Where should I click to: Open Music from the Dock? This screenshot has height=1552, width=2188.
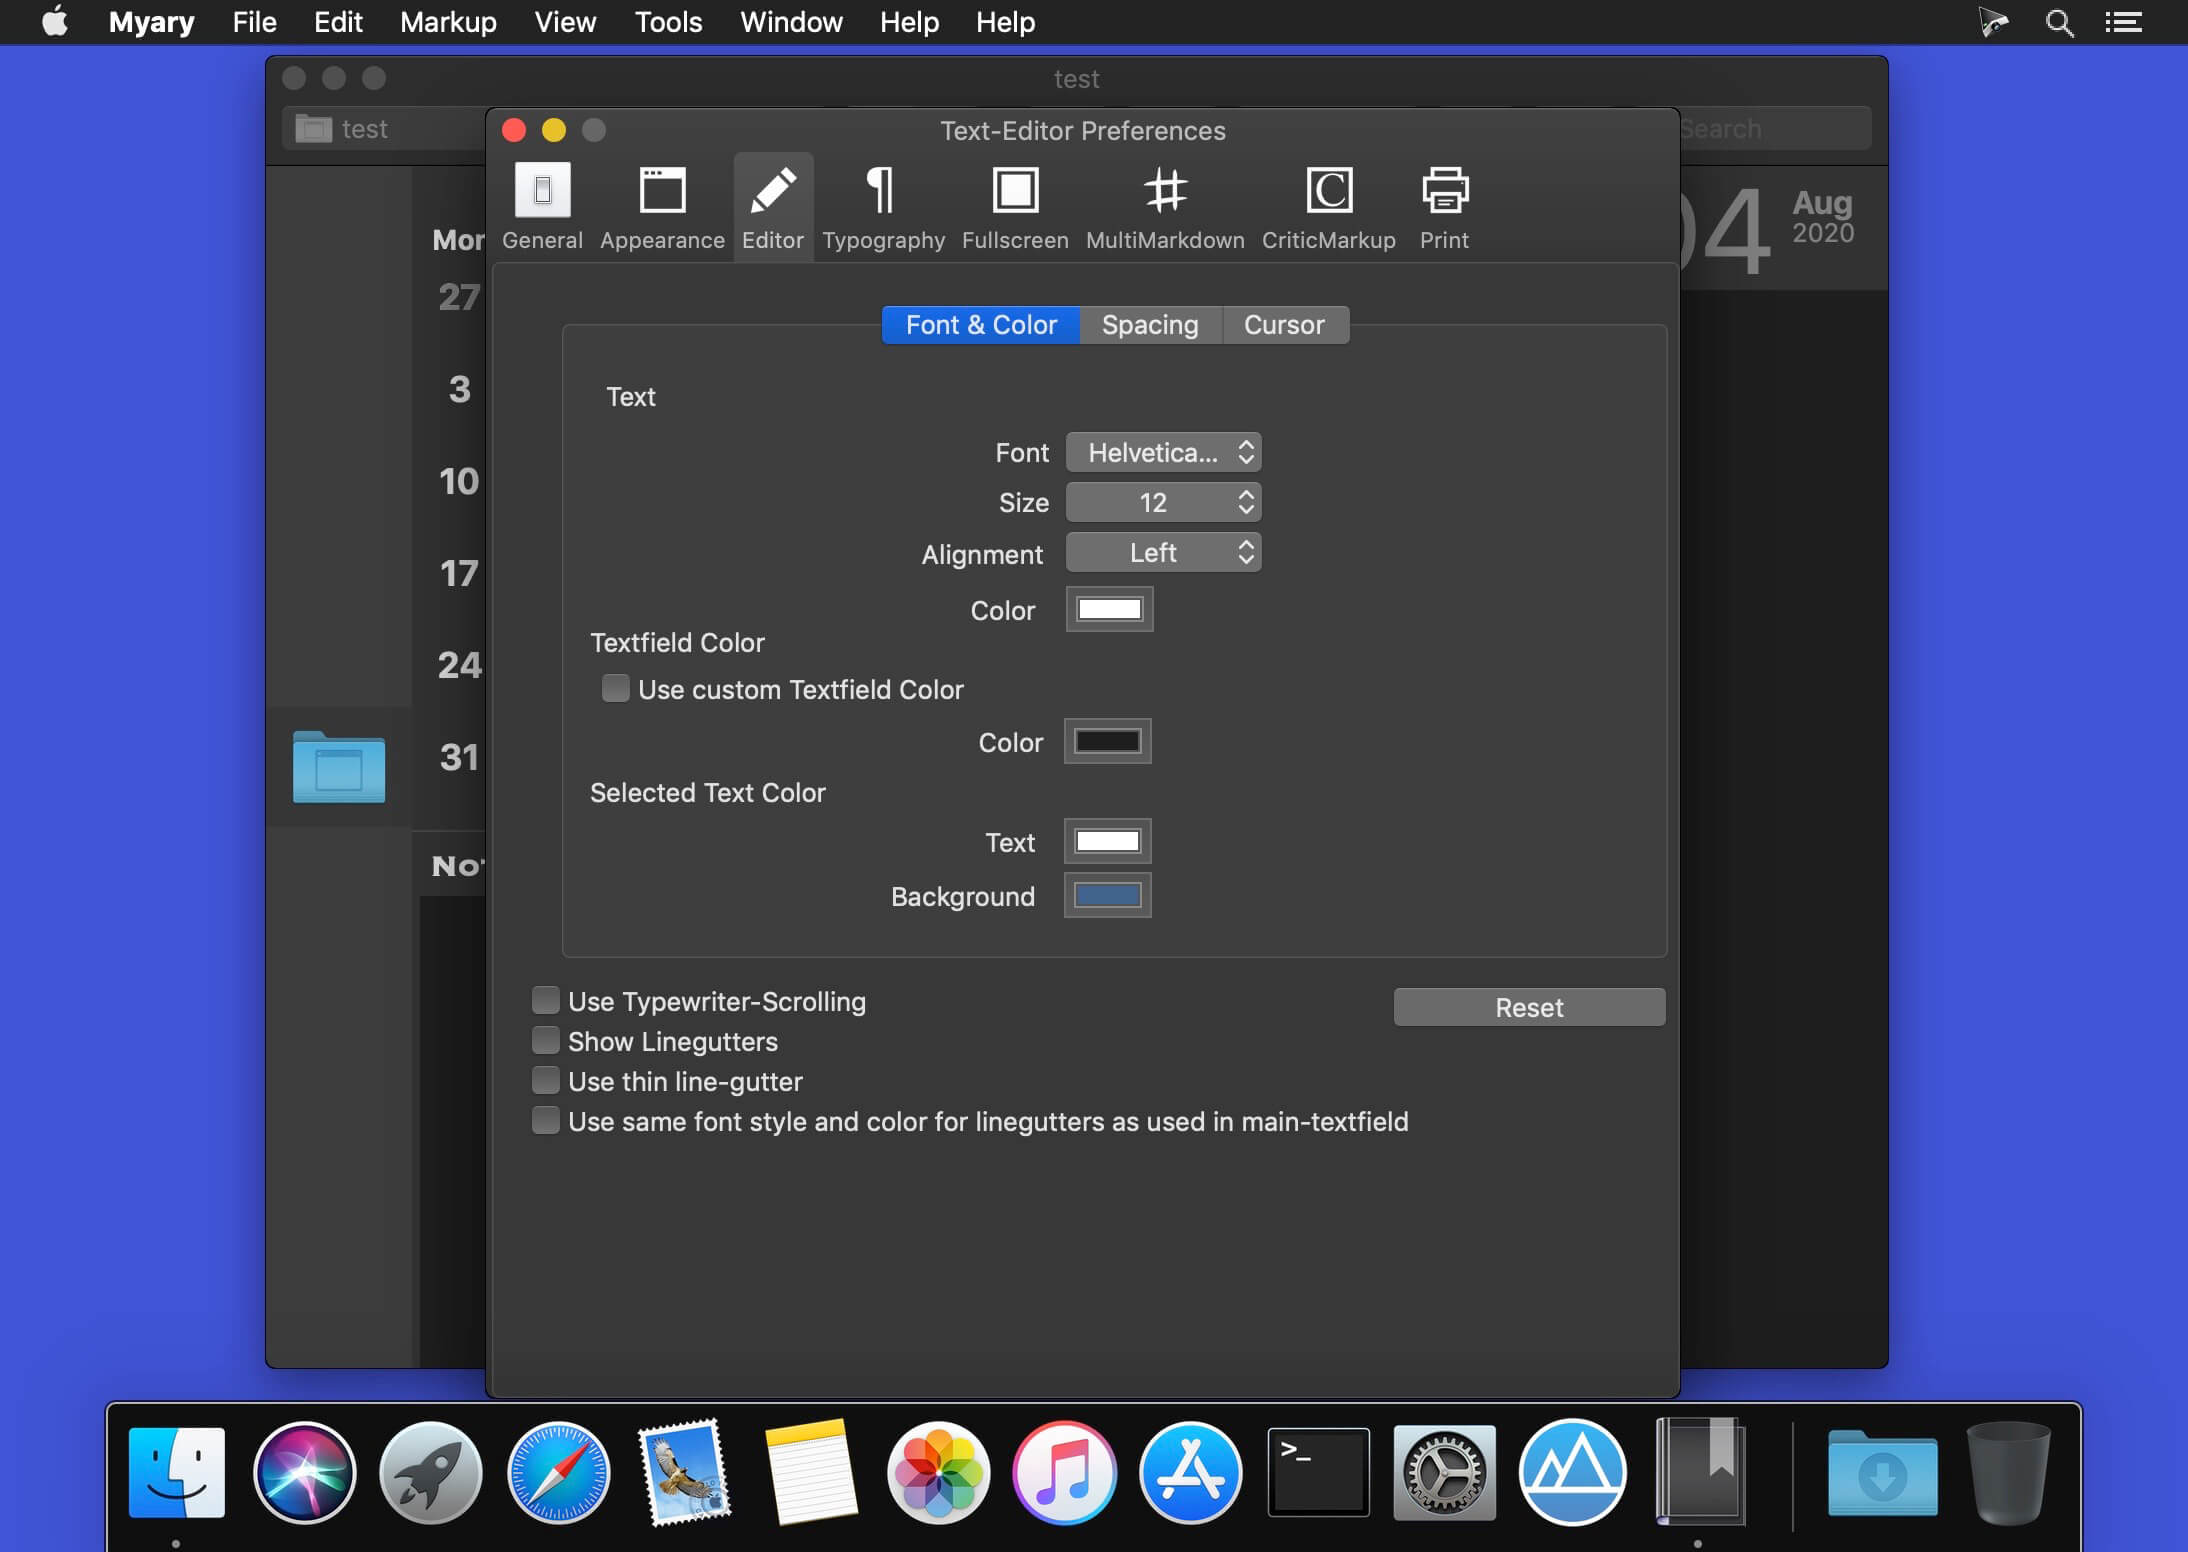pos(1064,1472)
